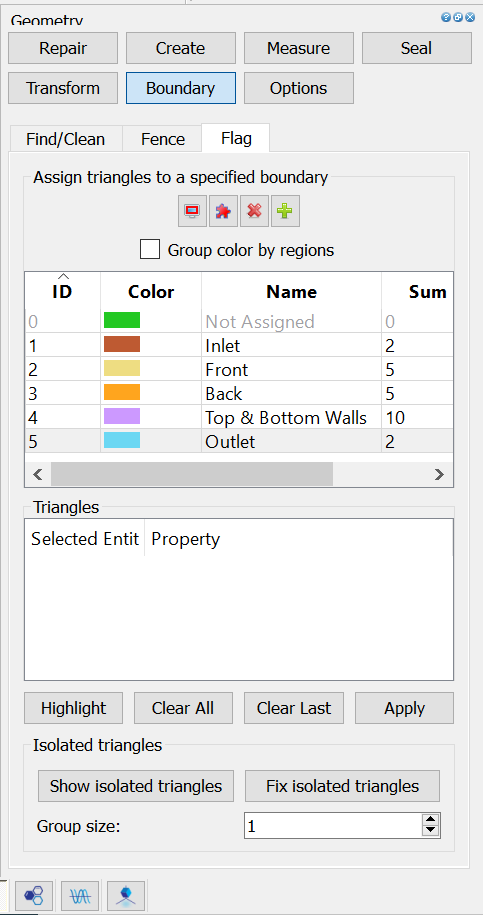Click the Inlet brown color swatch

pyautogui.click(x=122, y=345)
